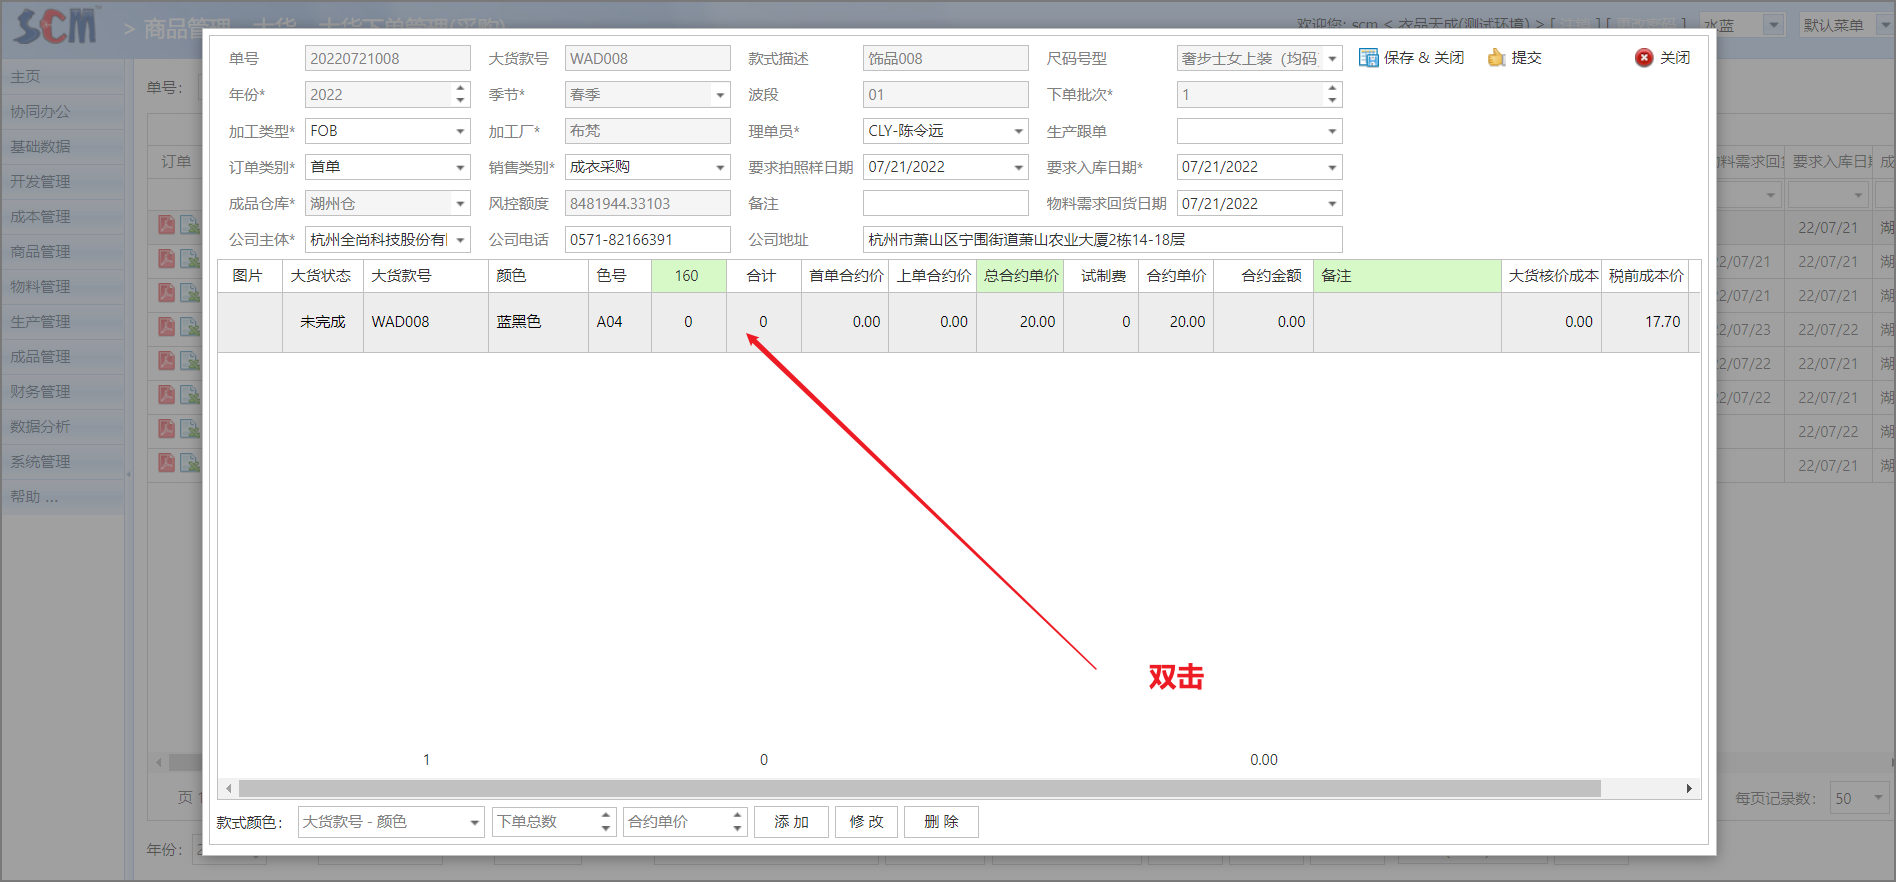Click the company phone input field
This screenshot has width=1896, height=882.
[x=647, y=240]
